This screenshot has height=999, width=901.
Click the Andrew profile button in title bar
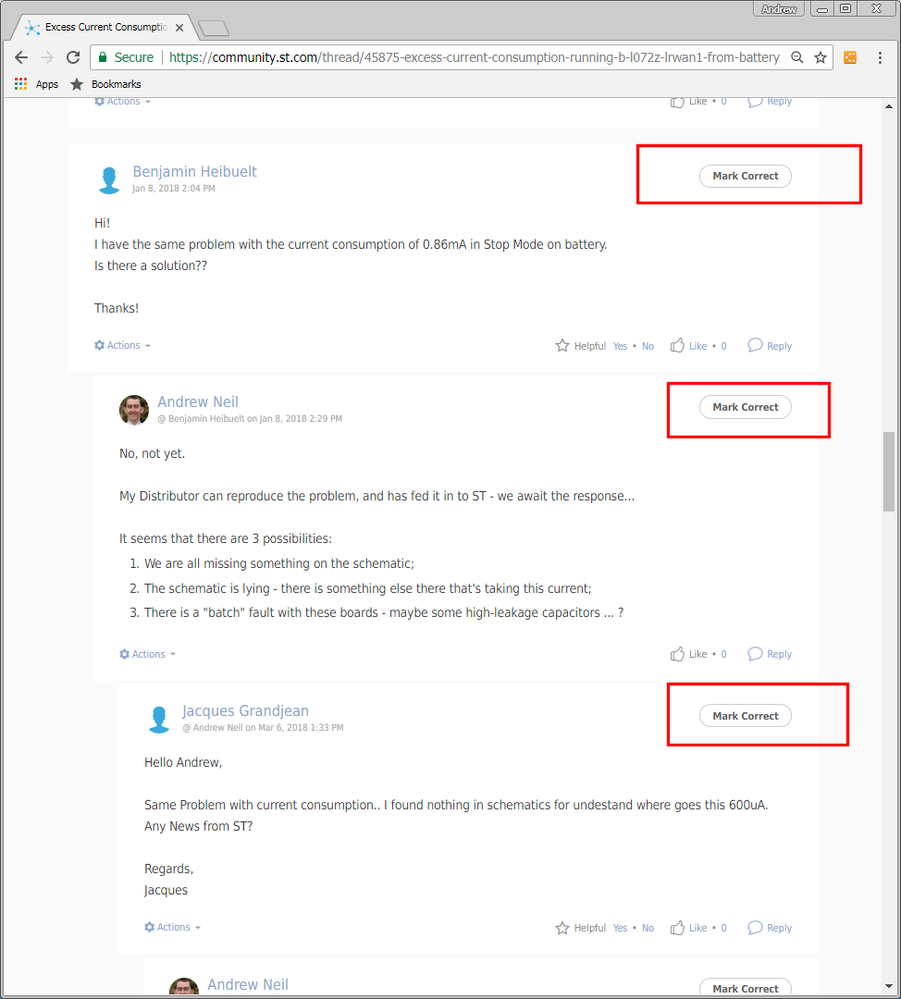[779, 9]
